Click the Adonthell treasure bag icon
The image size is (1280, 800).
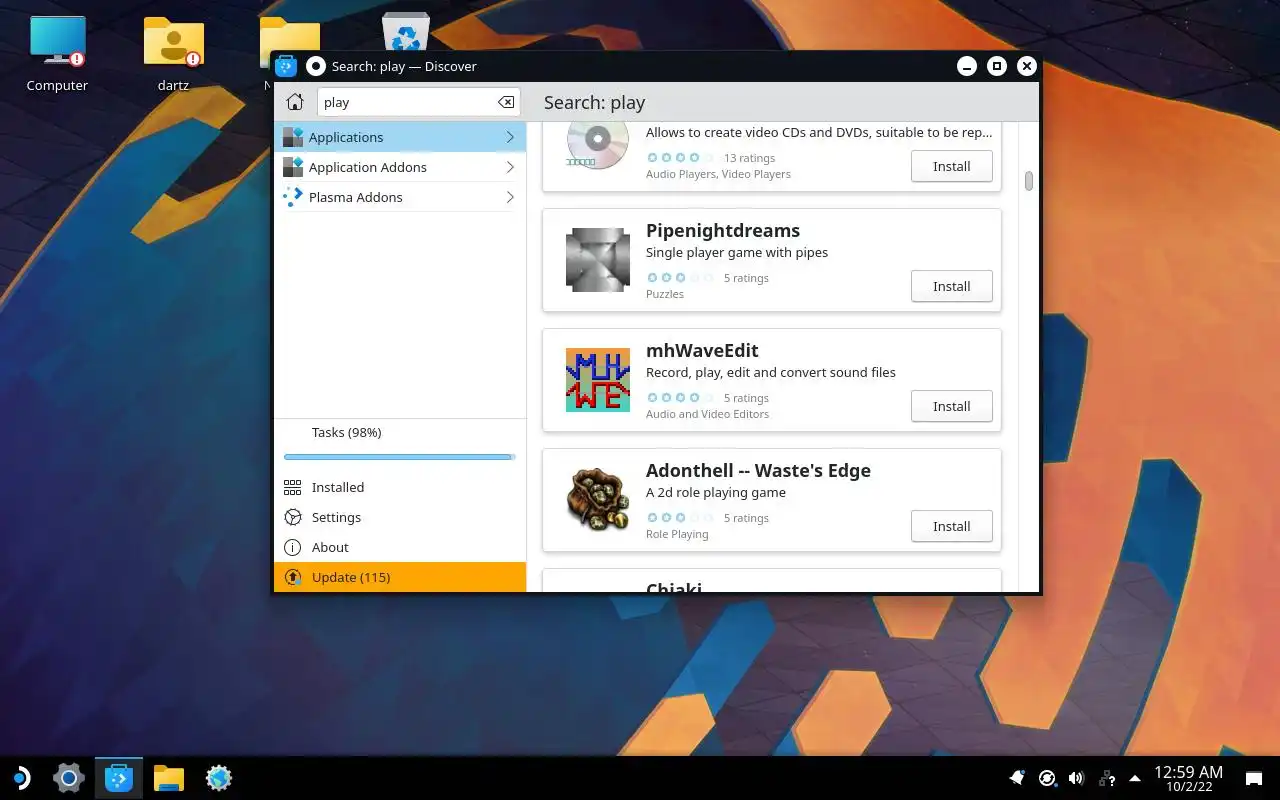click(x=598, y=500)
